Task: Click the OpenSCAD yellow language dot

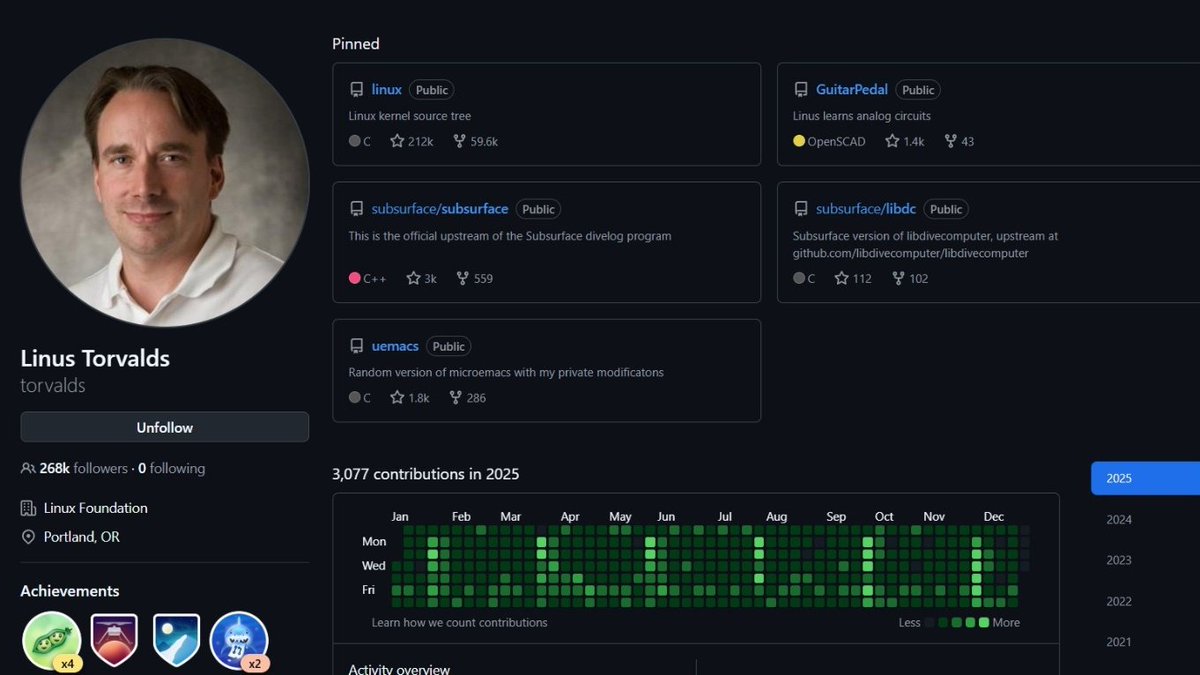Action: (x=799, y=141)
